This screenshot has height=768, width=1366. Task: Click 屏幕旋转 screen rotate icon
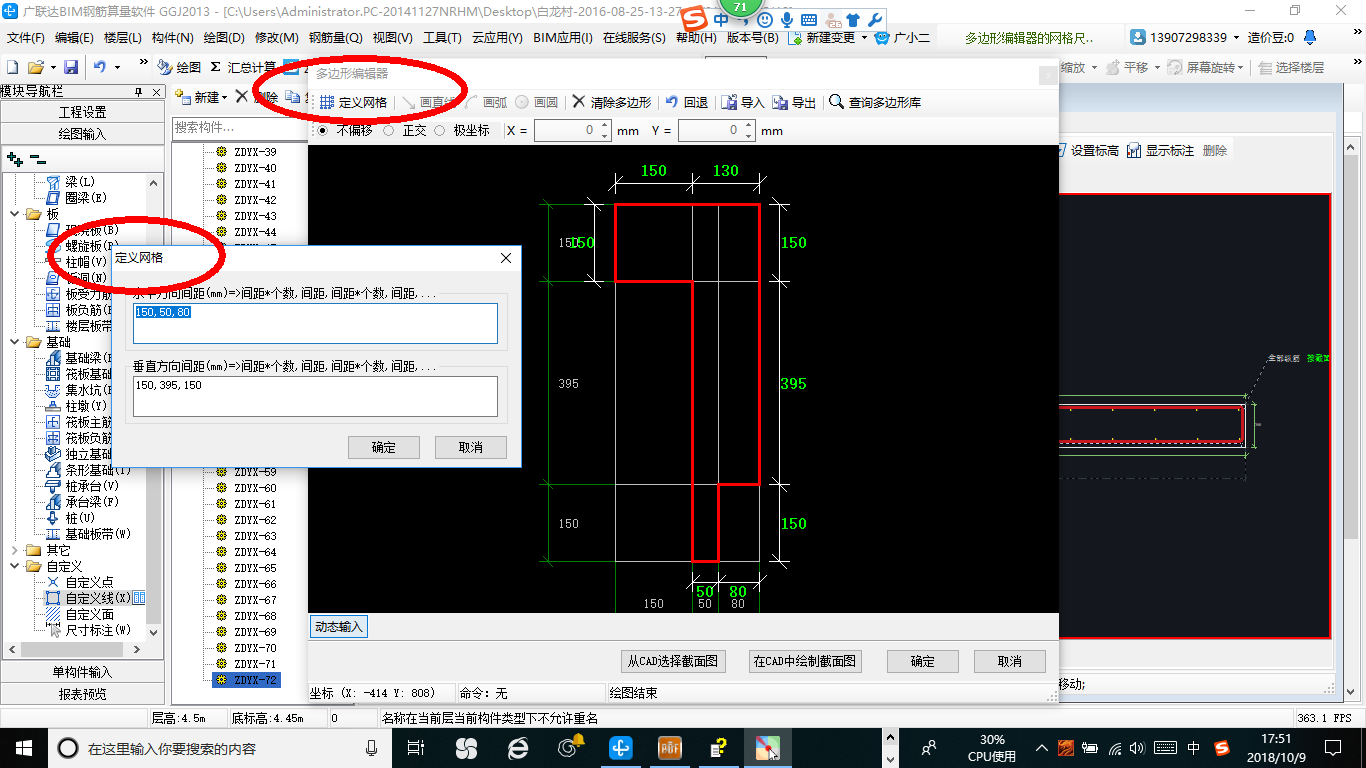1175,67
